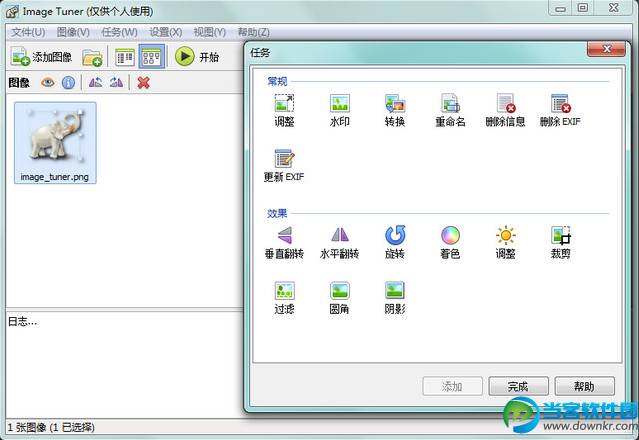Open the 图像(V) menu
This screenshot has height=440, width=639.
tap(73, 32)
